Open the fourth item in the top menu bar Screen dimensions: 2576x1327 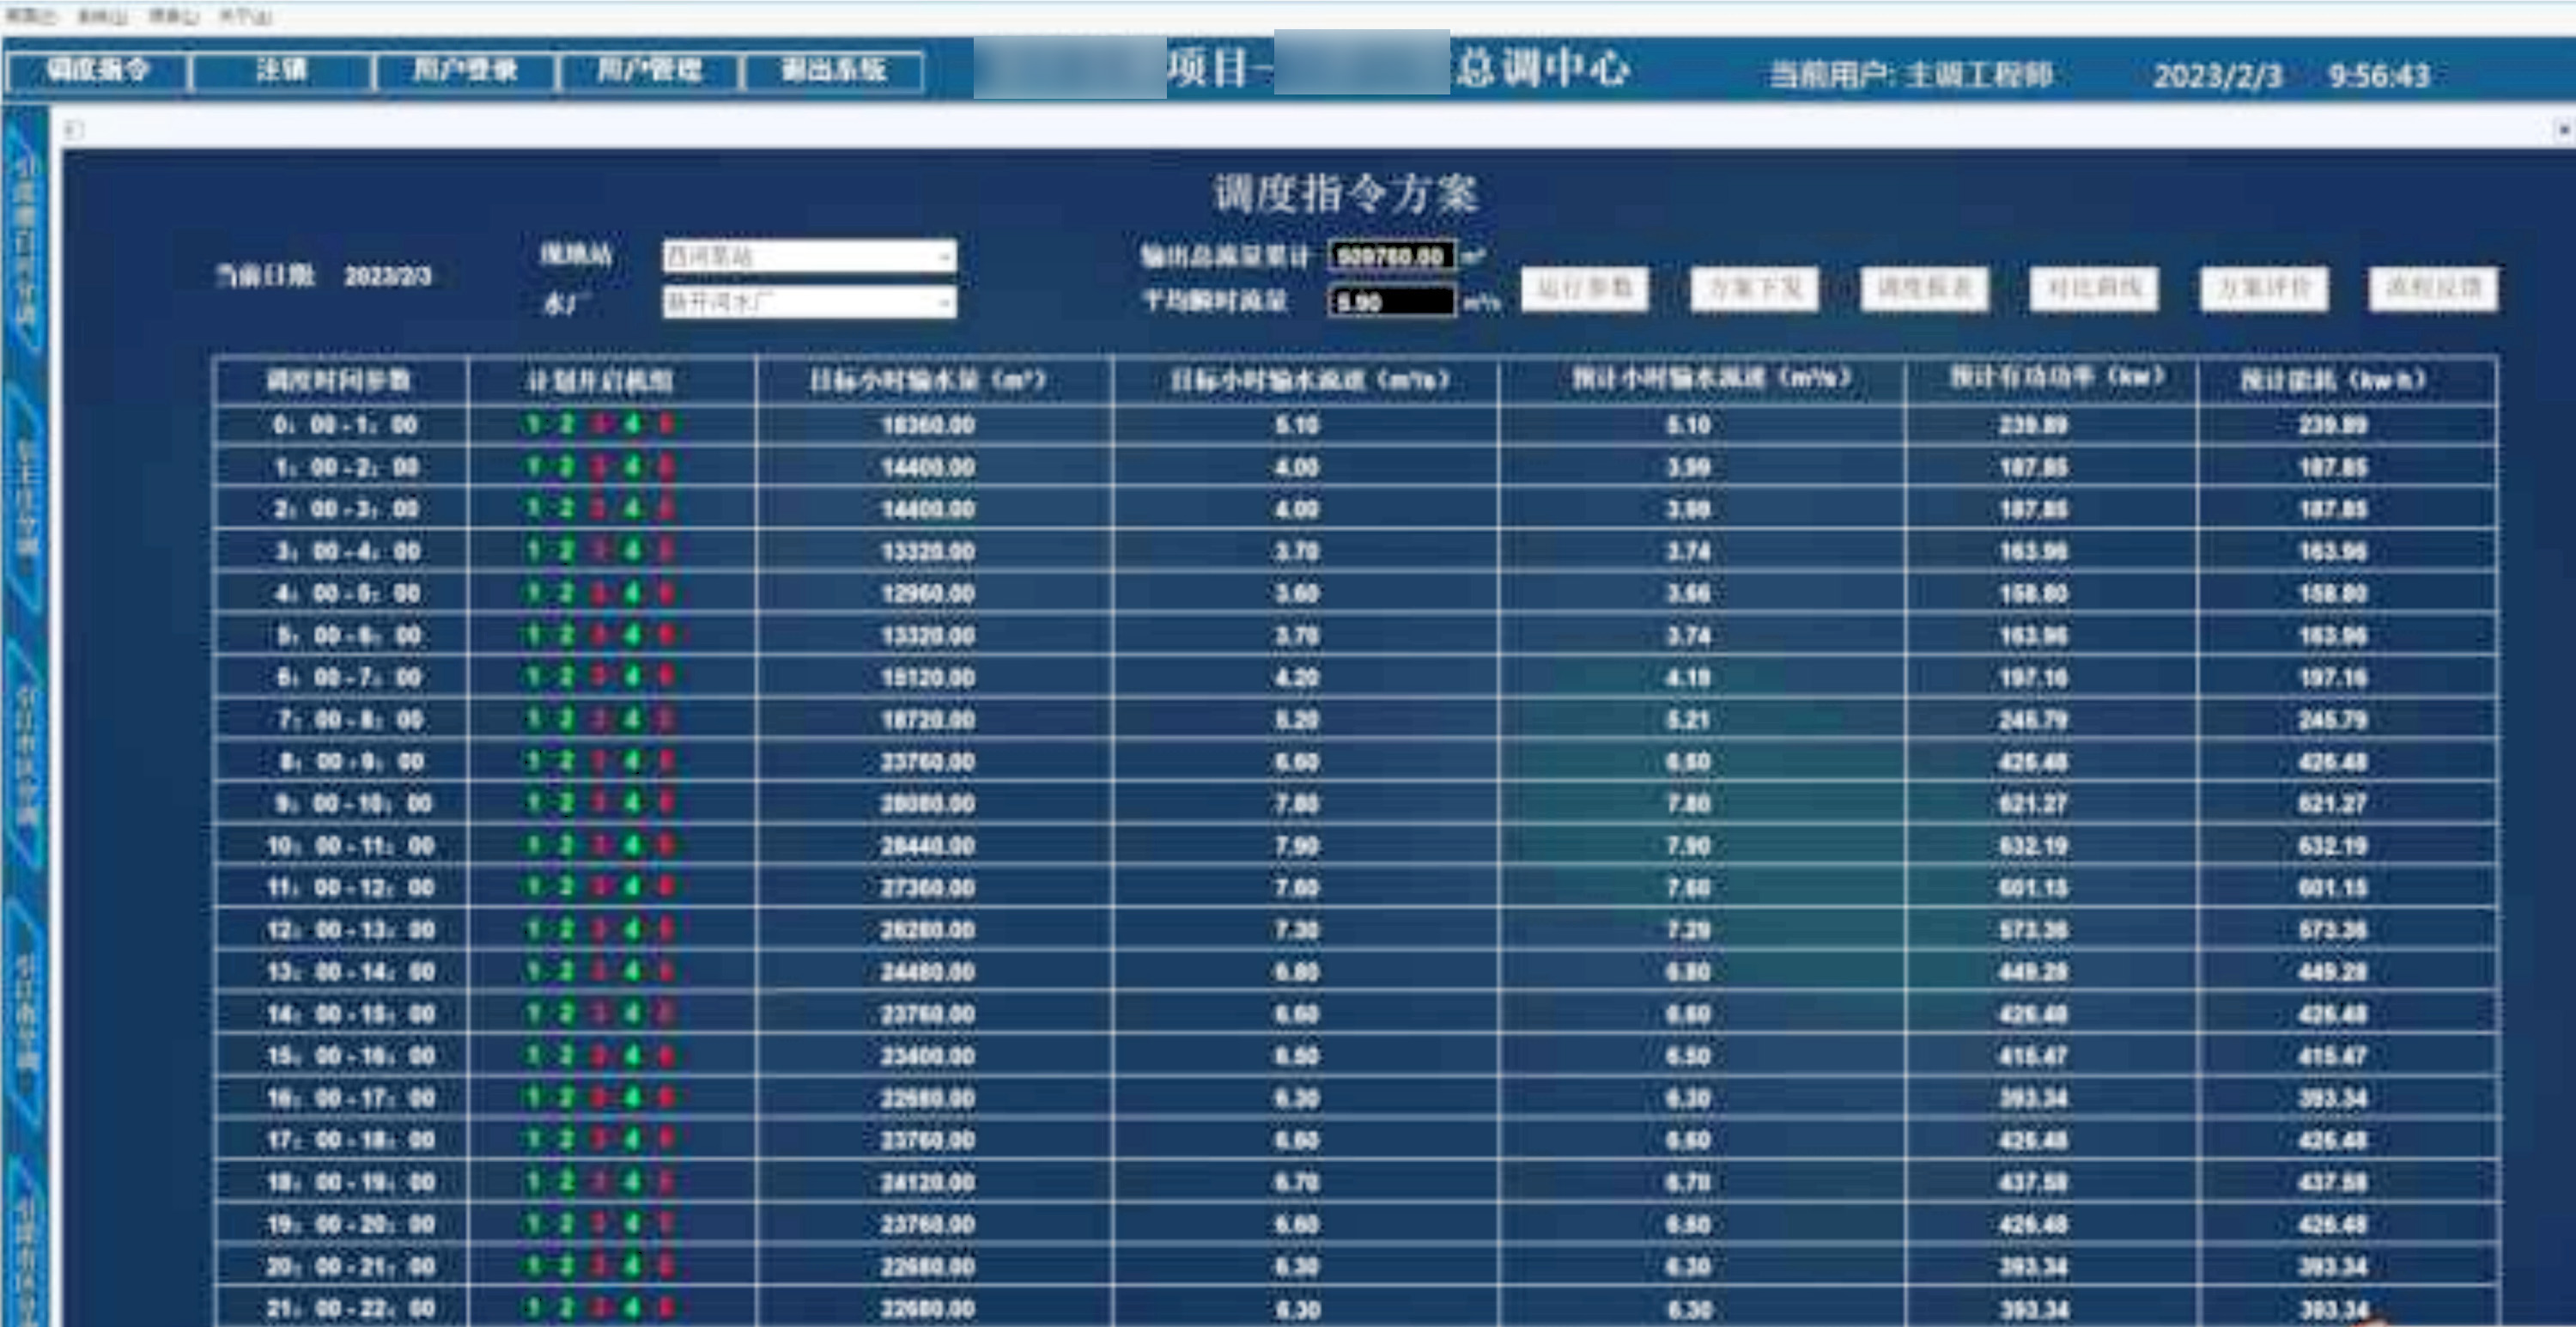click(x=245, y=16)
